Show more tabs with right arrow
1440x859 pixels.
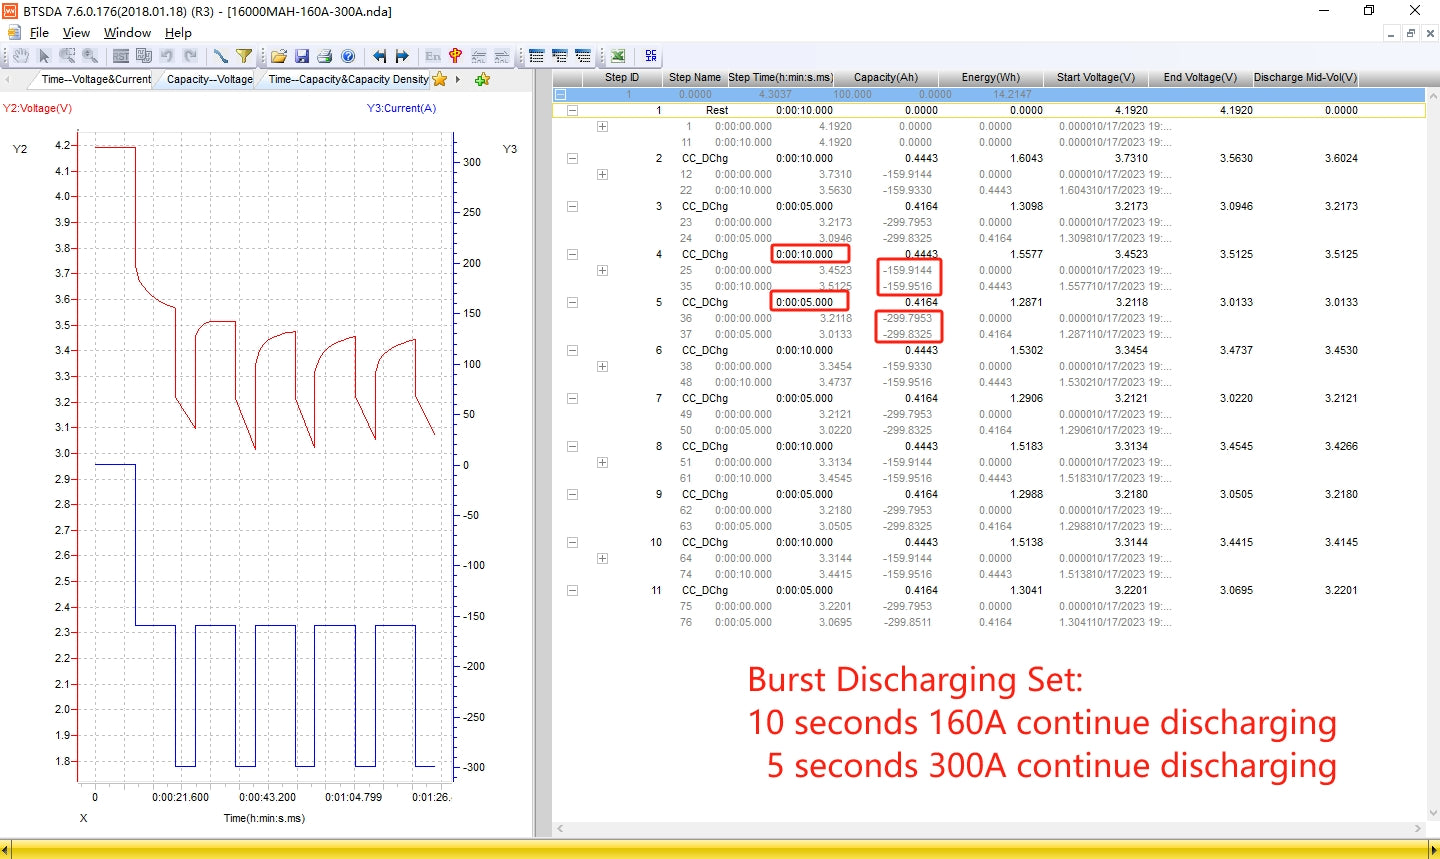pos(458,79)
